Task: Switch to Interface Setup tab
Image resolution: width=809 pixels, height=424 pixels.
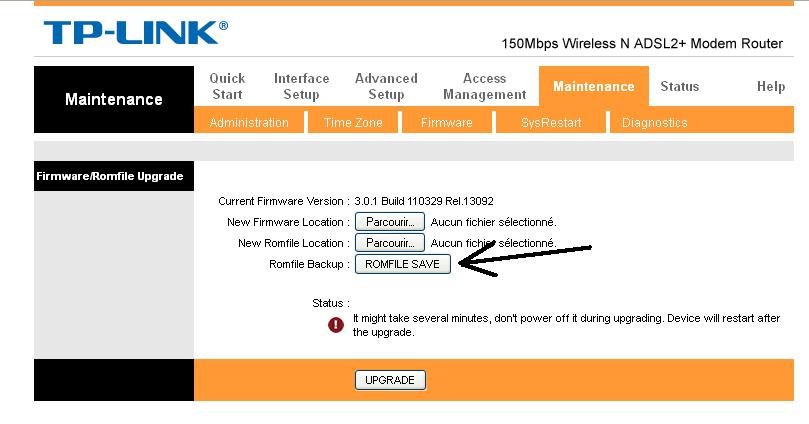Action: click(x=301, y=86)
